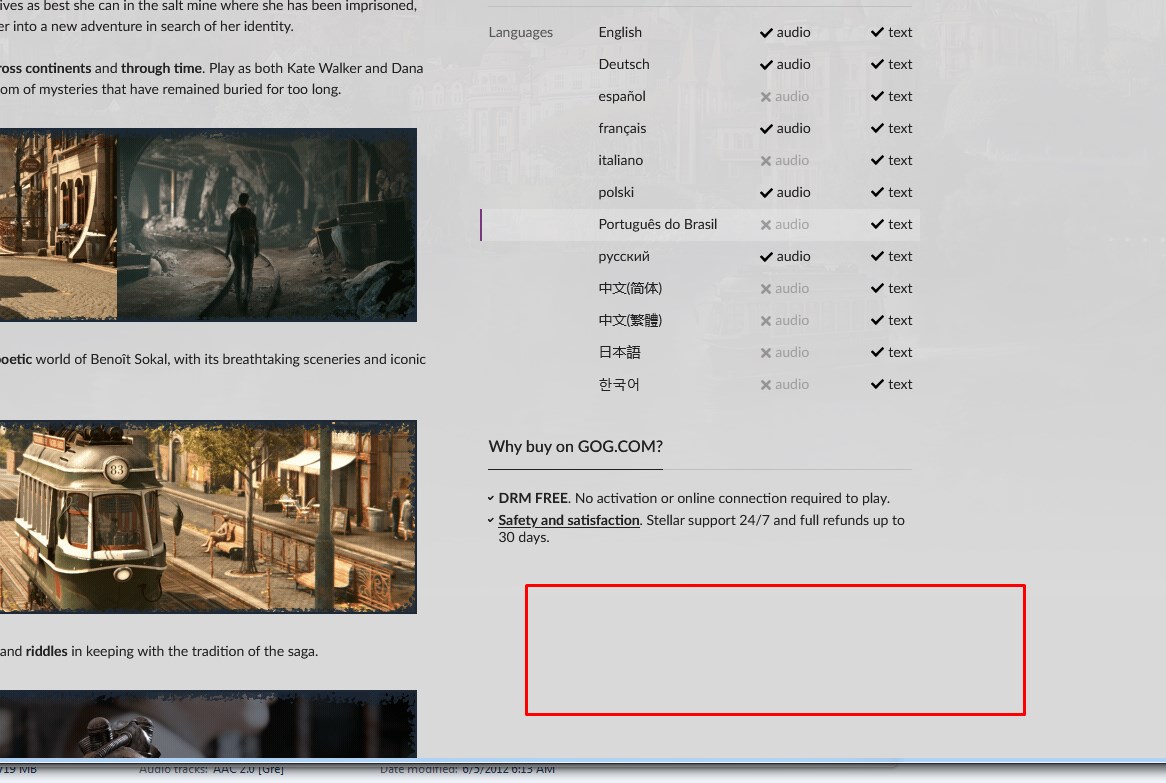This screenshot has height=783, width=1166.
Task: Click the text checkmark icon for 中文(繁體)
Action: (877, 320)
